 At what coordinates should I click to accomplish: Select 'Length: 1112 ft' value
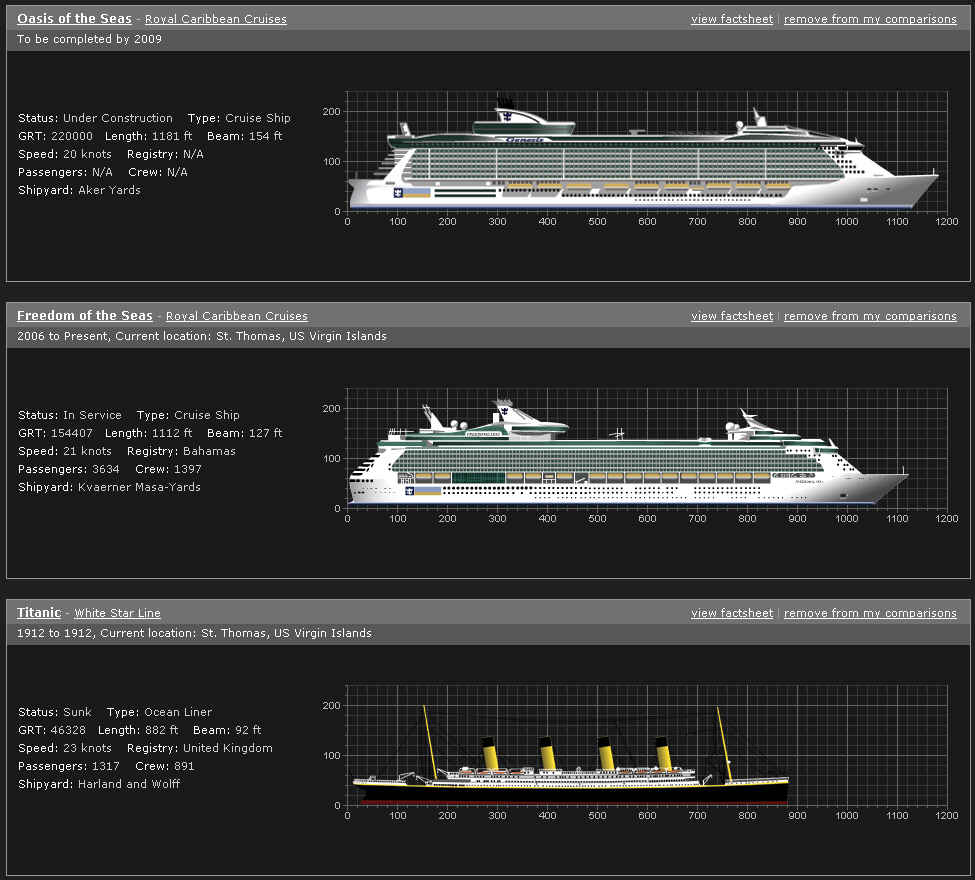pos(148,433)
